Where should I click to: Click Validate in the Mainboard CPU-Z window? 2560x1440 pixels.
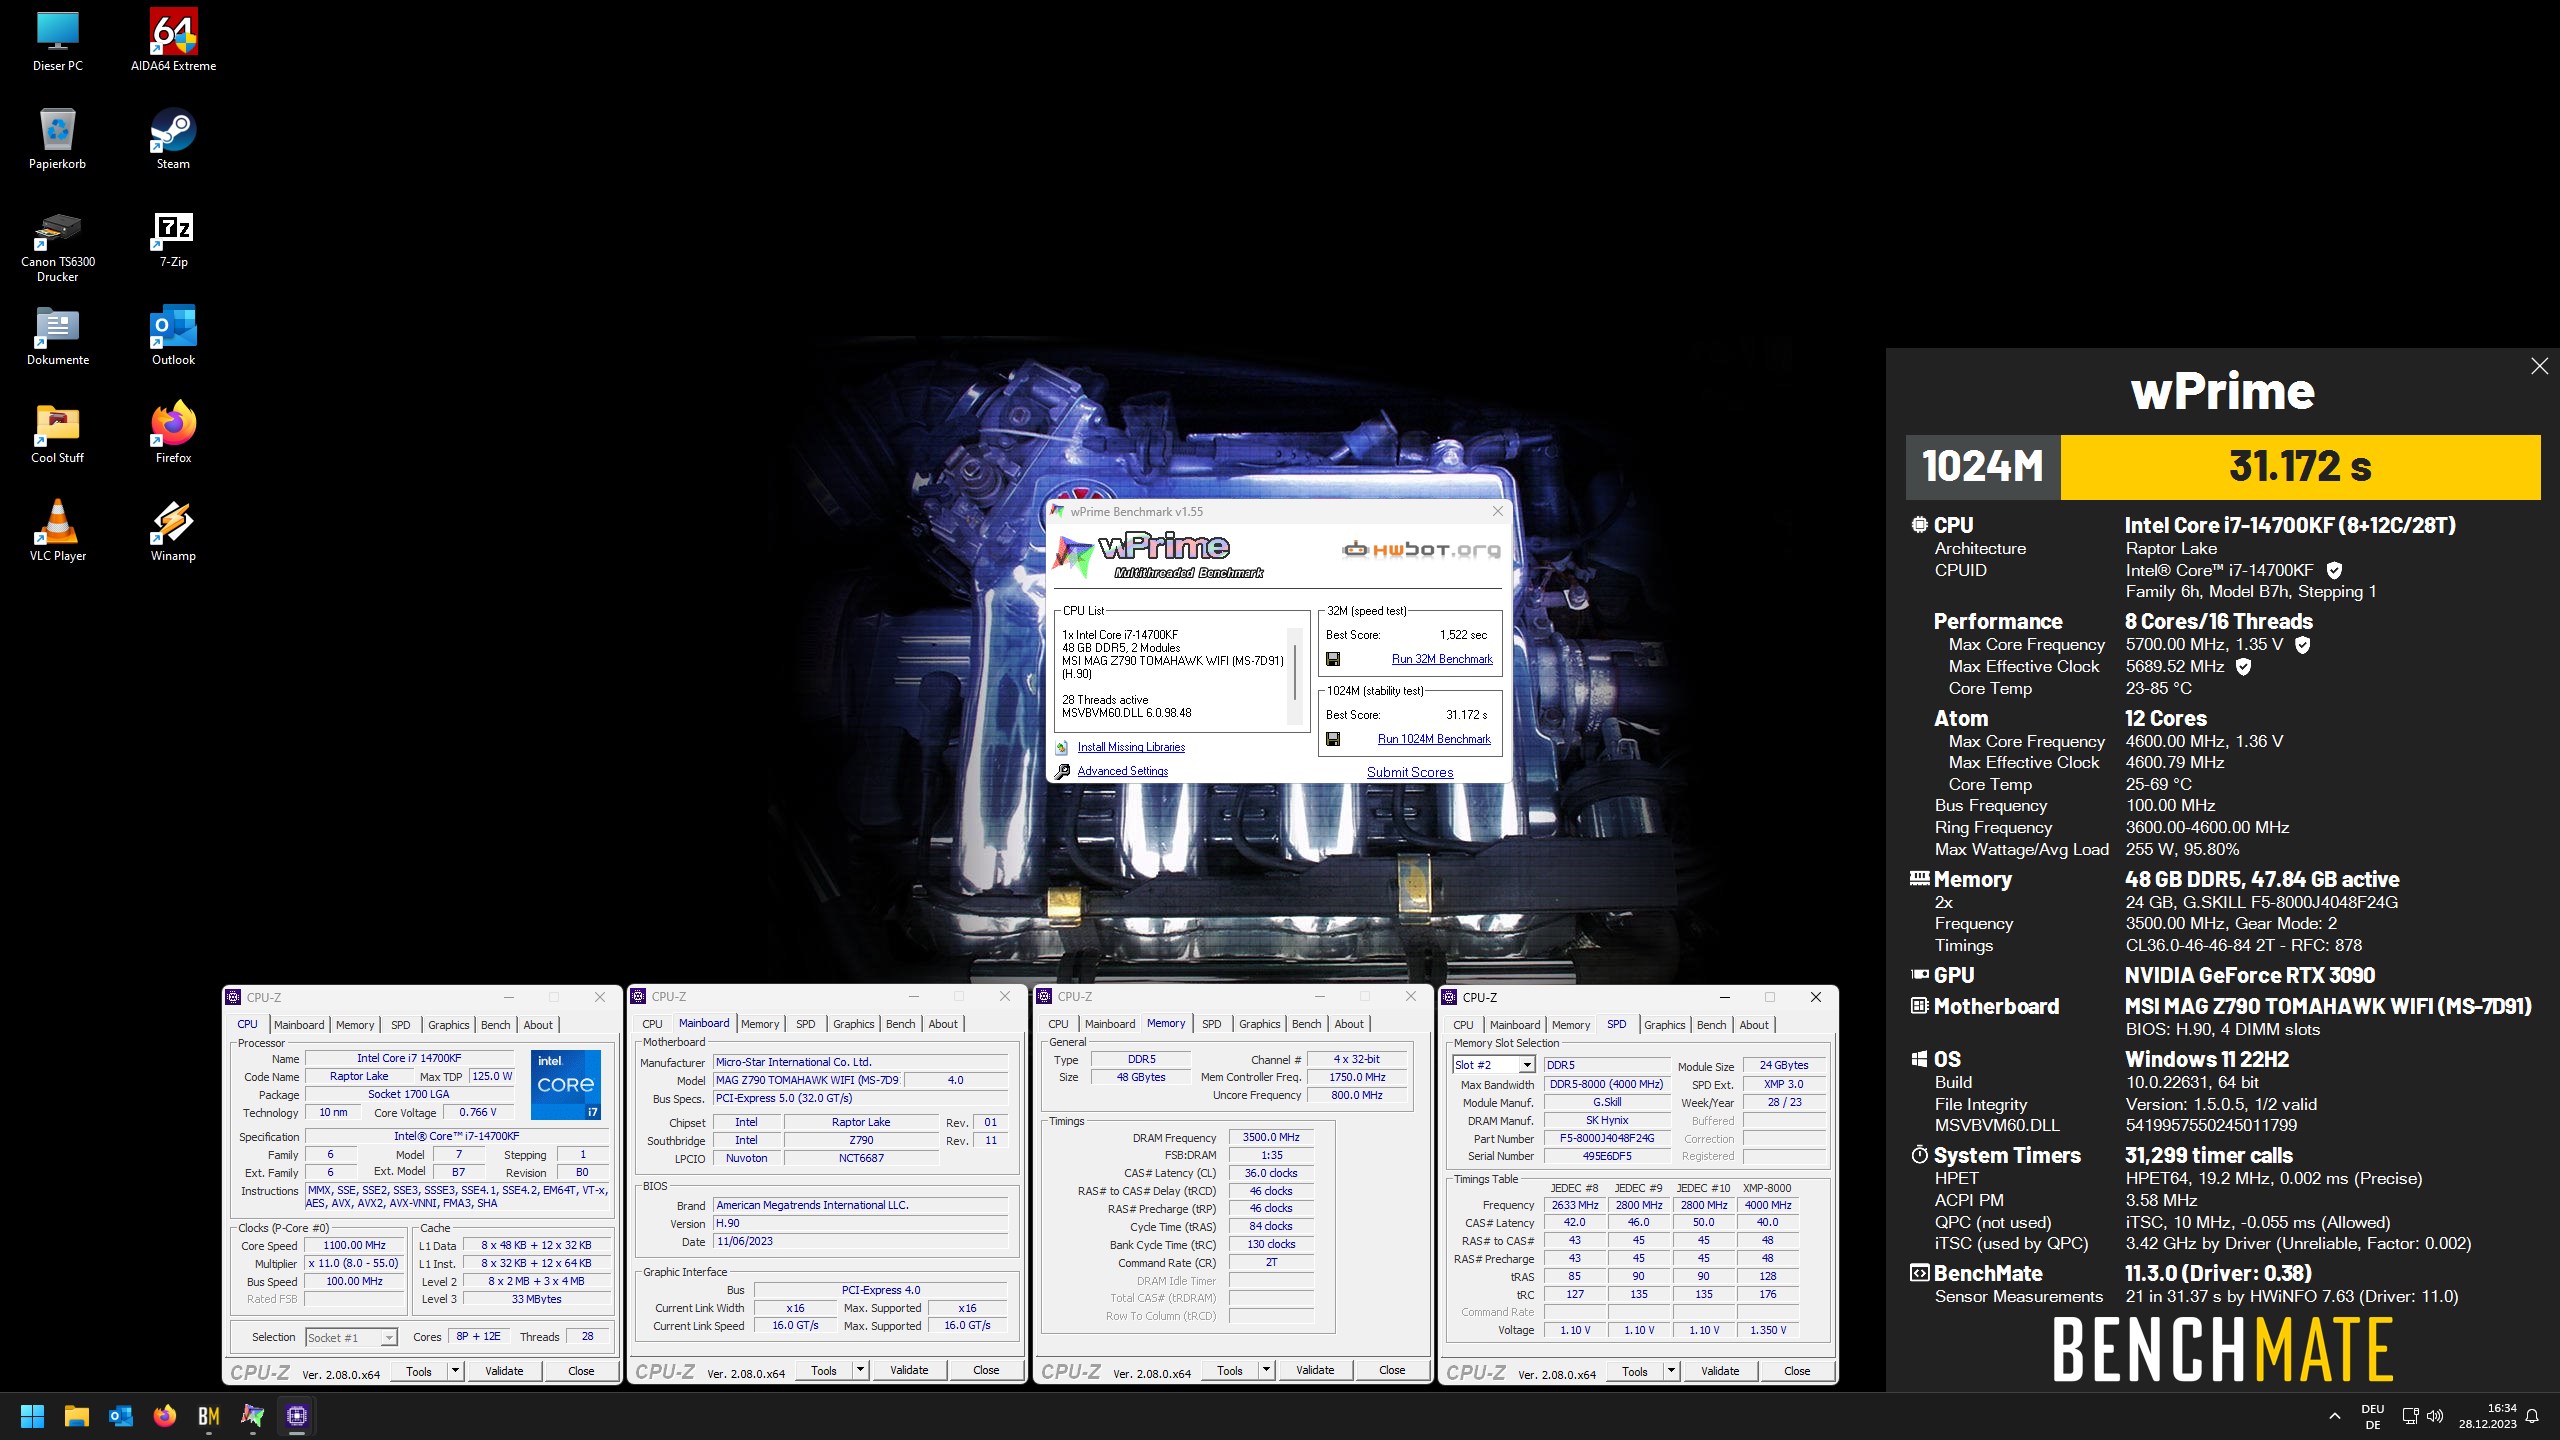tap(909, 1370)
